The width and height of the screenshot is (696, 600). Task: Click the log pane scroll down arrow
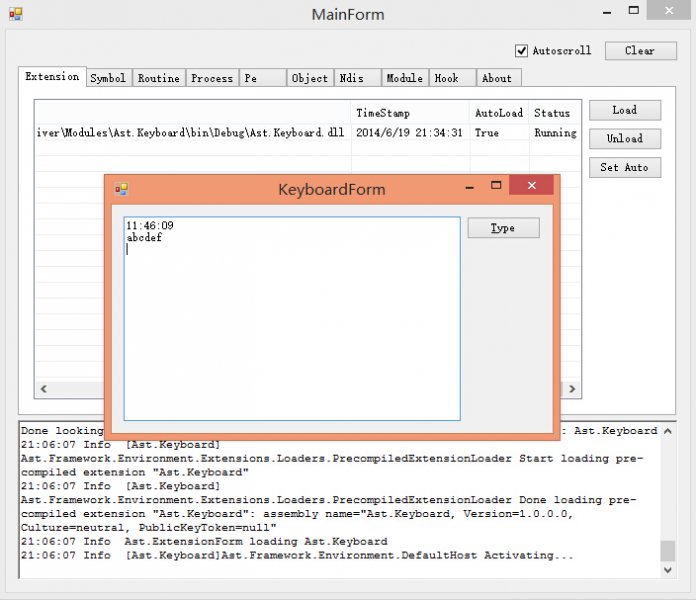[668, 570]
